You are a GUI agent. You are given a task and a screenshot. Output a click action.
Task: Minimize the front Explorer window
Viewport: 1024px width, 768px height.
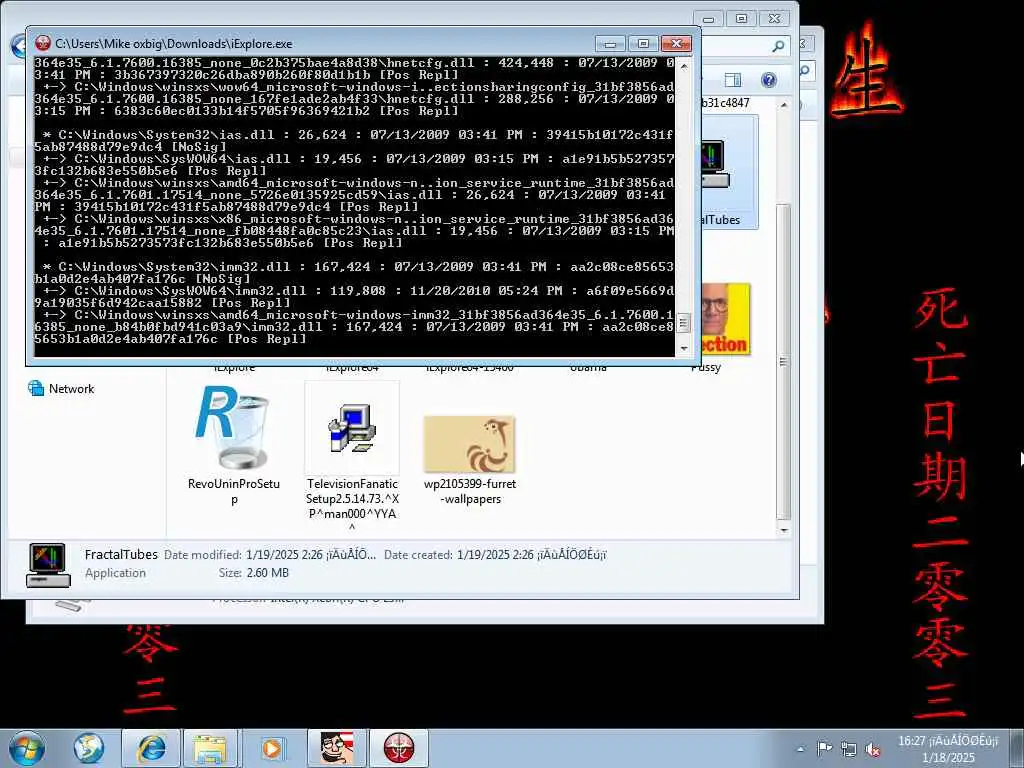[708, 19]
